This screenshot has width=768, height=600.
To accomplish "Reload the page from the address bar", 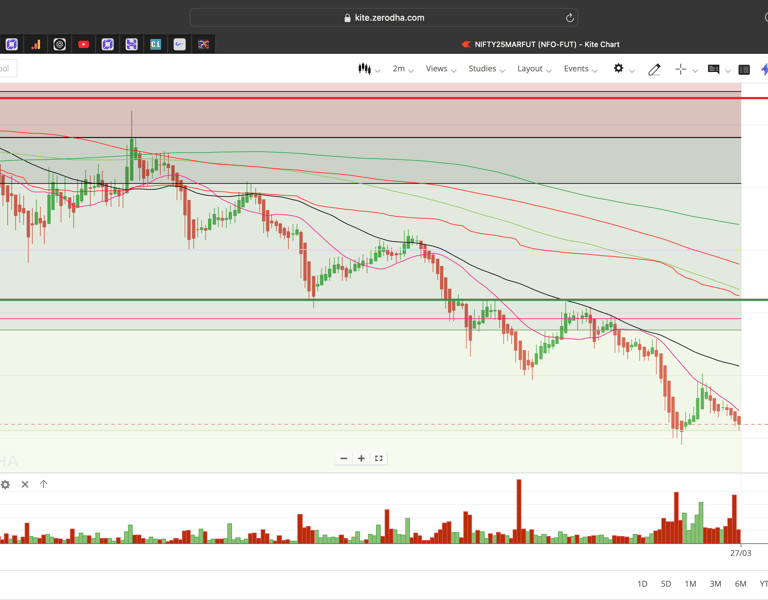I will (570, 18).
